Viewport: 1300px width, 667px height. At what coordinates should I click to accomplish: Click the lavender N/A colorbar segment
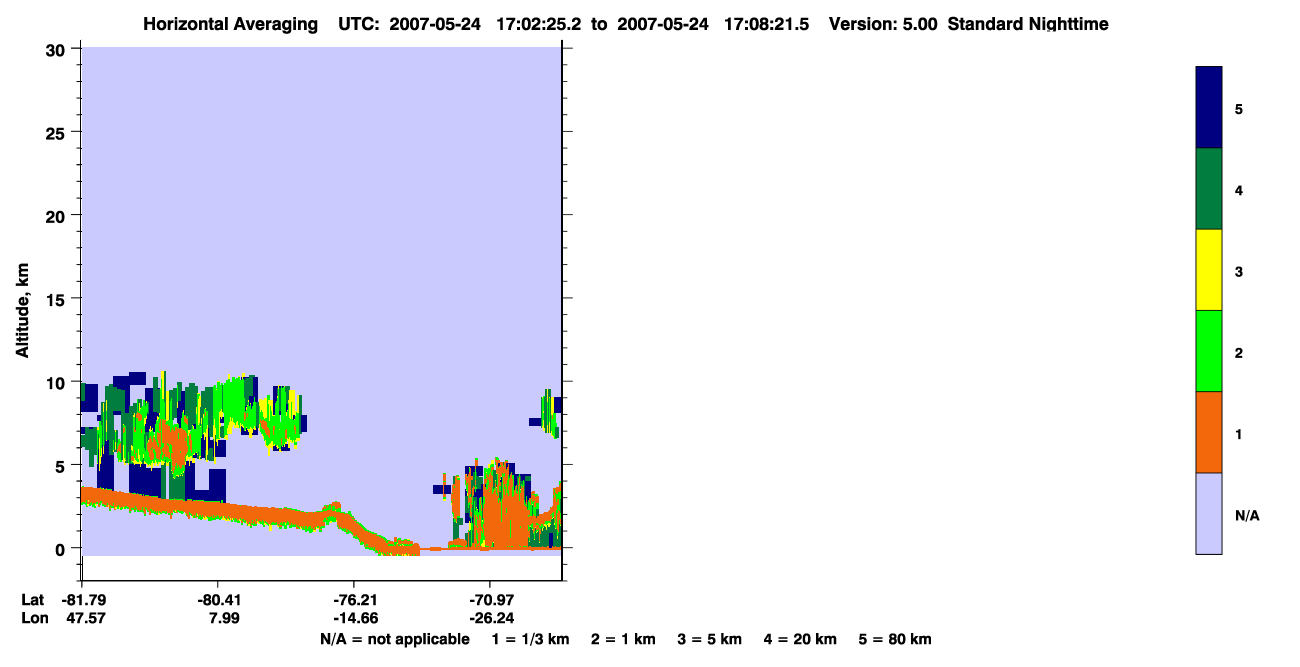[1209, 513]
